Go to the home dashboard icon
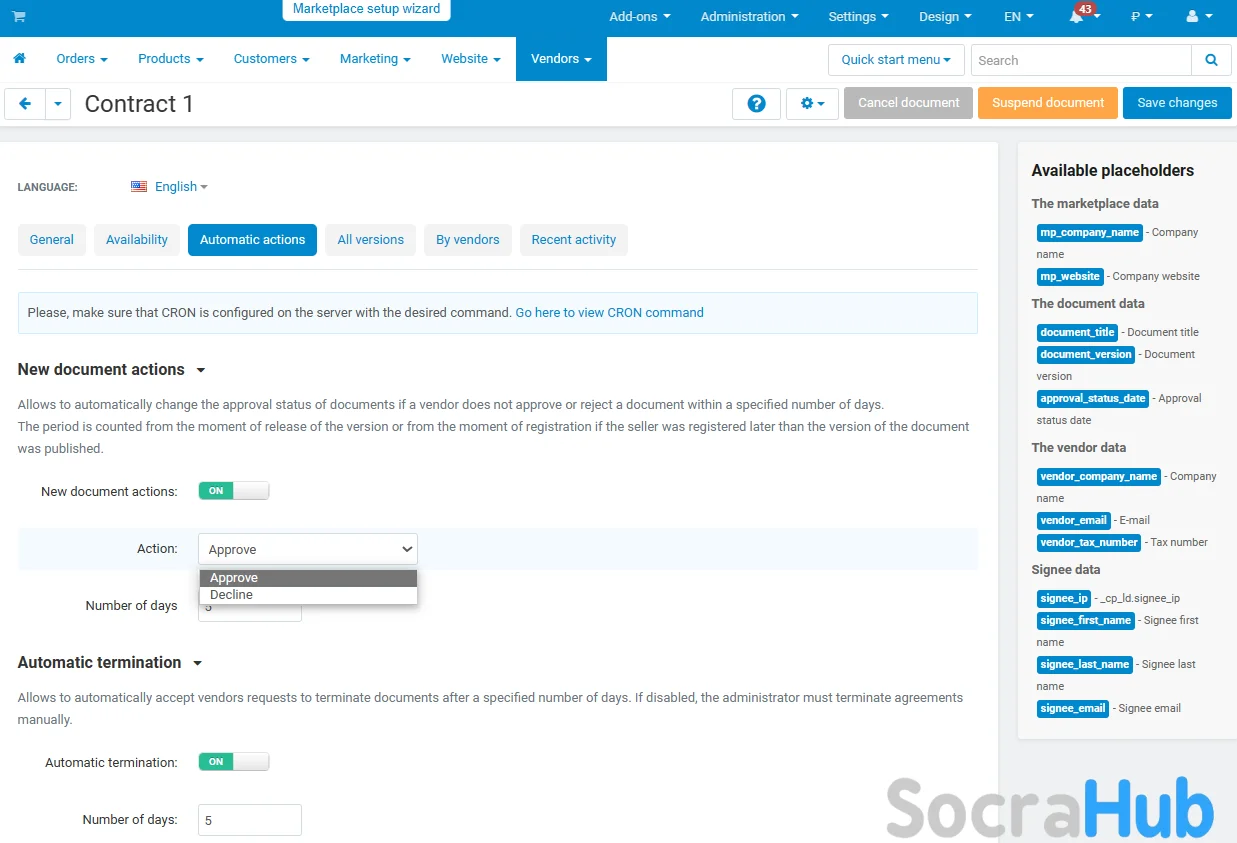Image resolution: width=1237 pixels, height=843 pixels. point(19,59)
